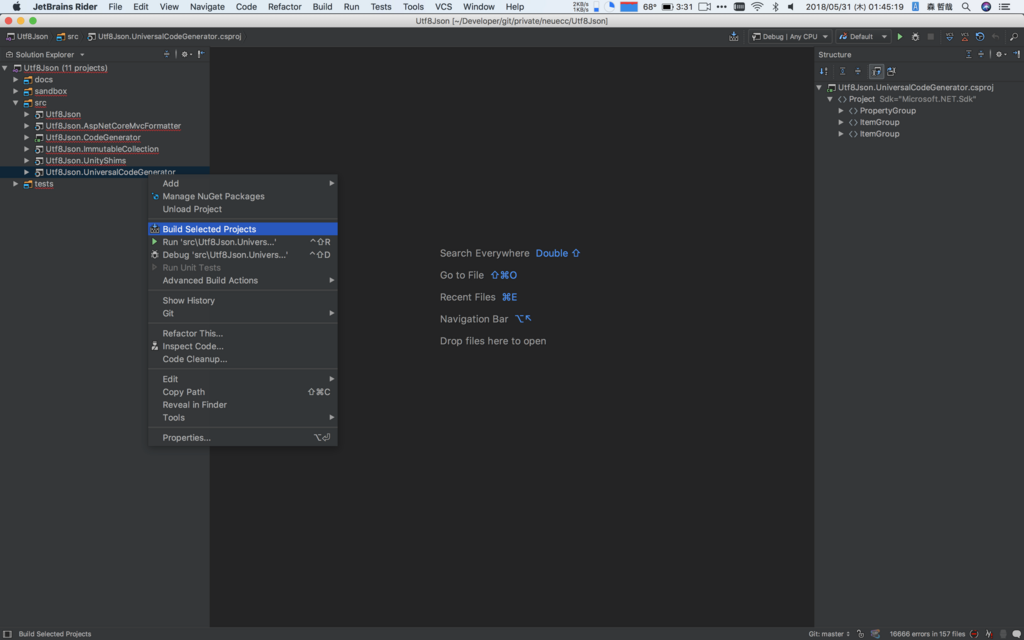Viewport: 1024px width, 640px height.
Task: Click the Wi-Fi icon in macOS menu bar
Action: [x=757, y=7]
